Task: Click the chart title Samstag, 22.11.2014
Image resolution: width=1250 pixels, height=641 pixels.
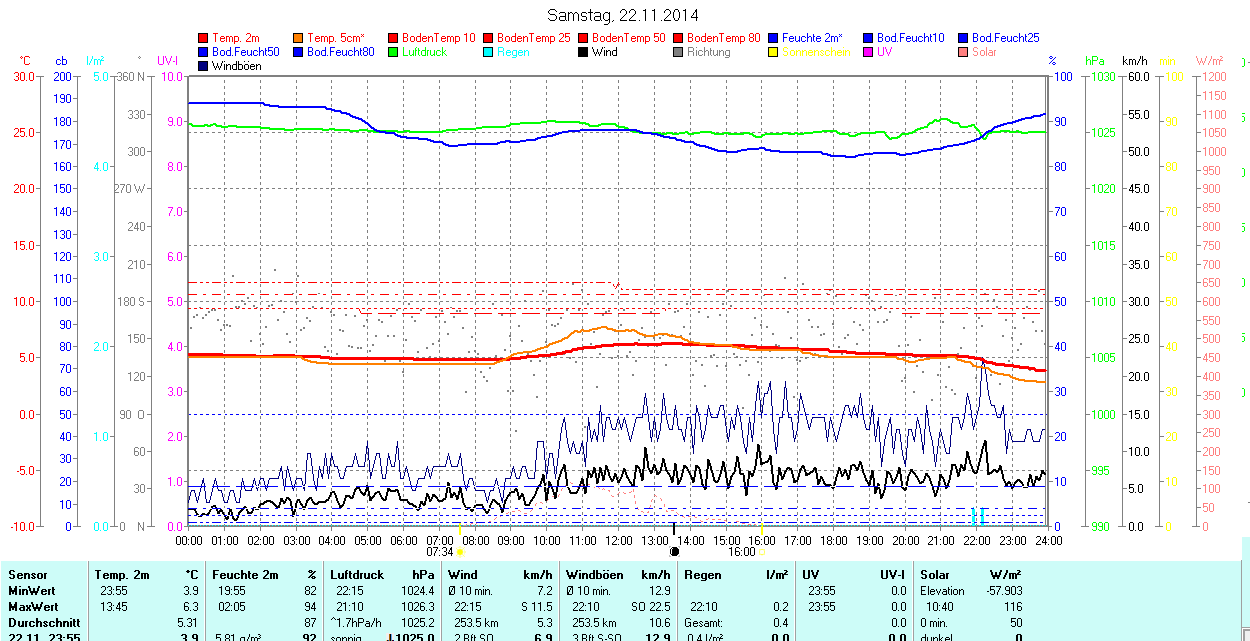Action: [624, 15]
